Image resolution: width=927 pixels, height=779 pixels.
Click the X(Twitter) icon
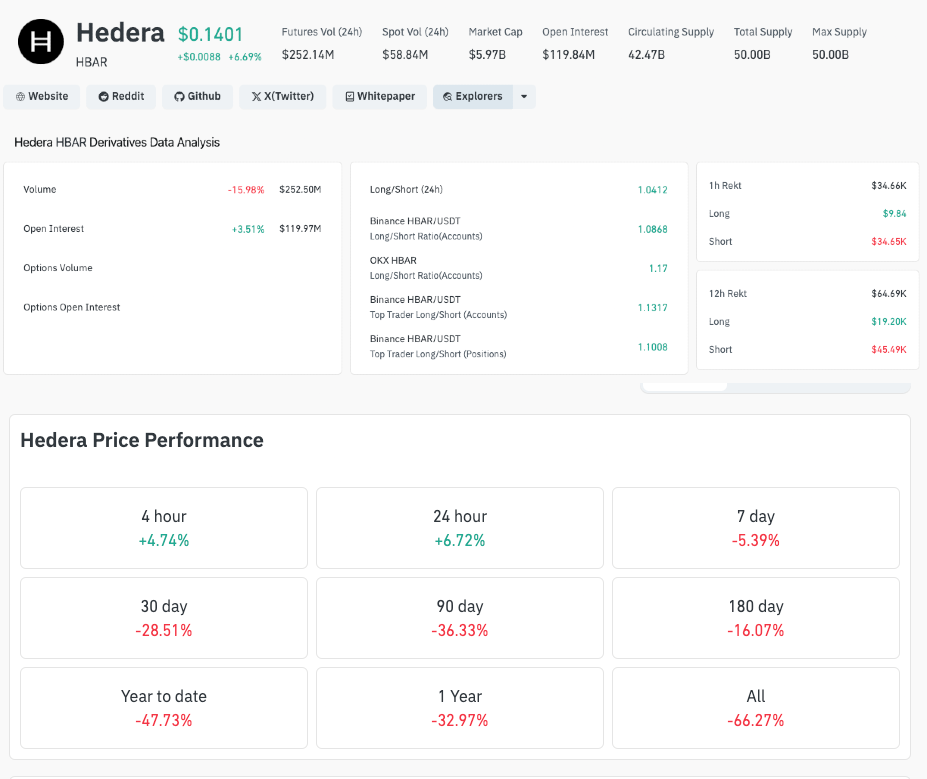pos(254,96)
